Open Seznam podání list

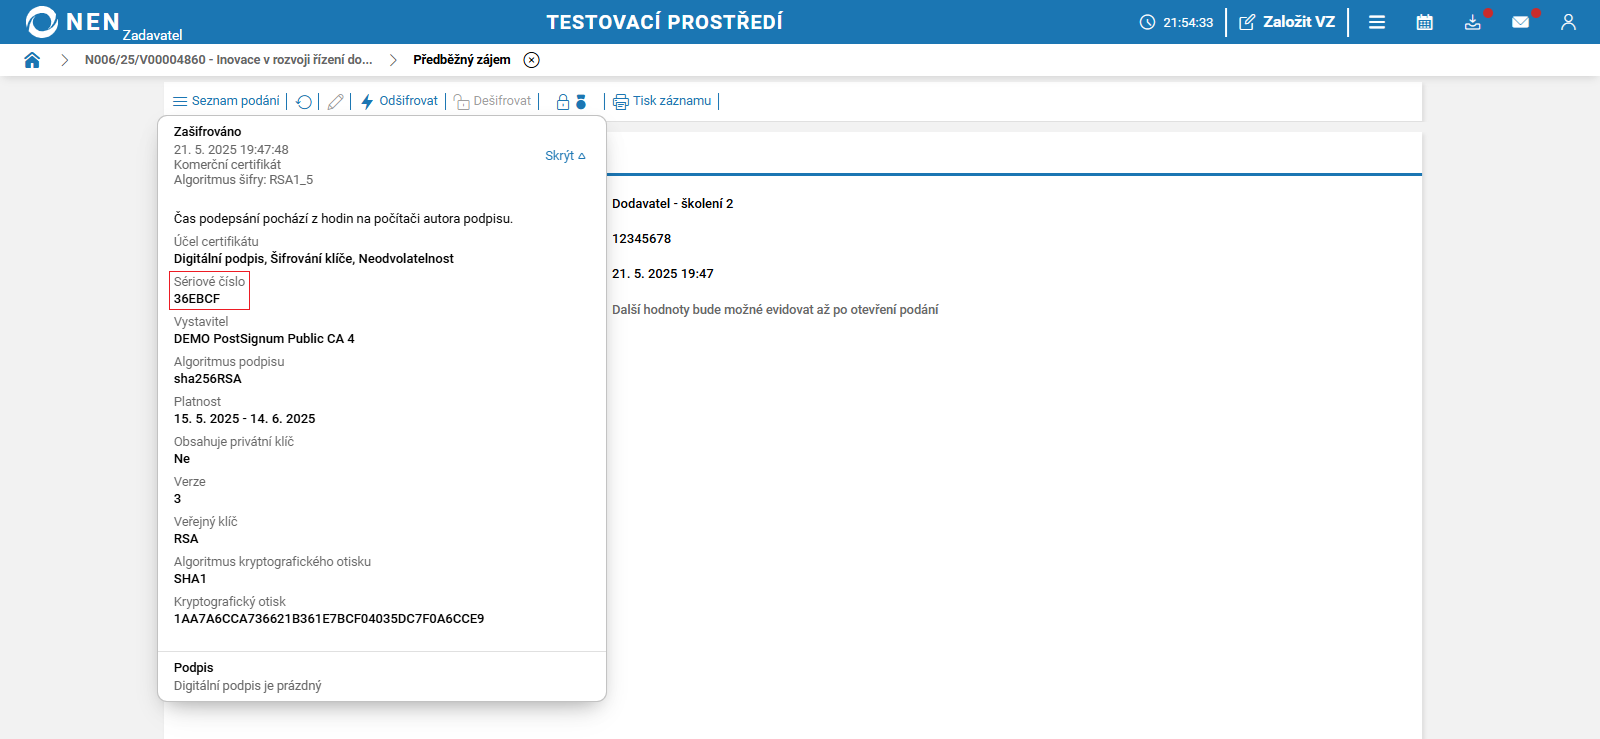226,101
